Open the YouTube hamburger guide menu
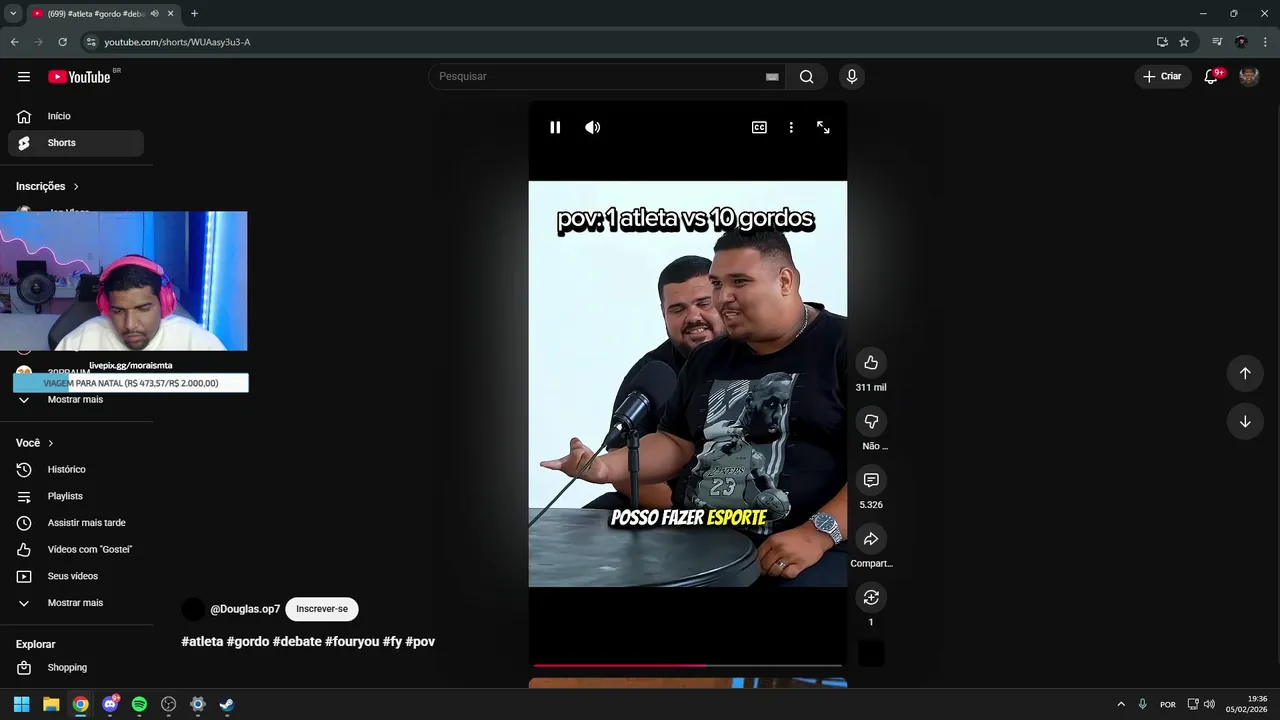This screenshot has width=1280, height=720. tap(24, 77)
